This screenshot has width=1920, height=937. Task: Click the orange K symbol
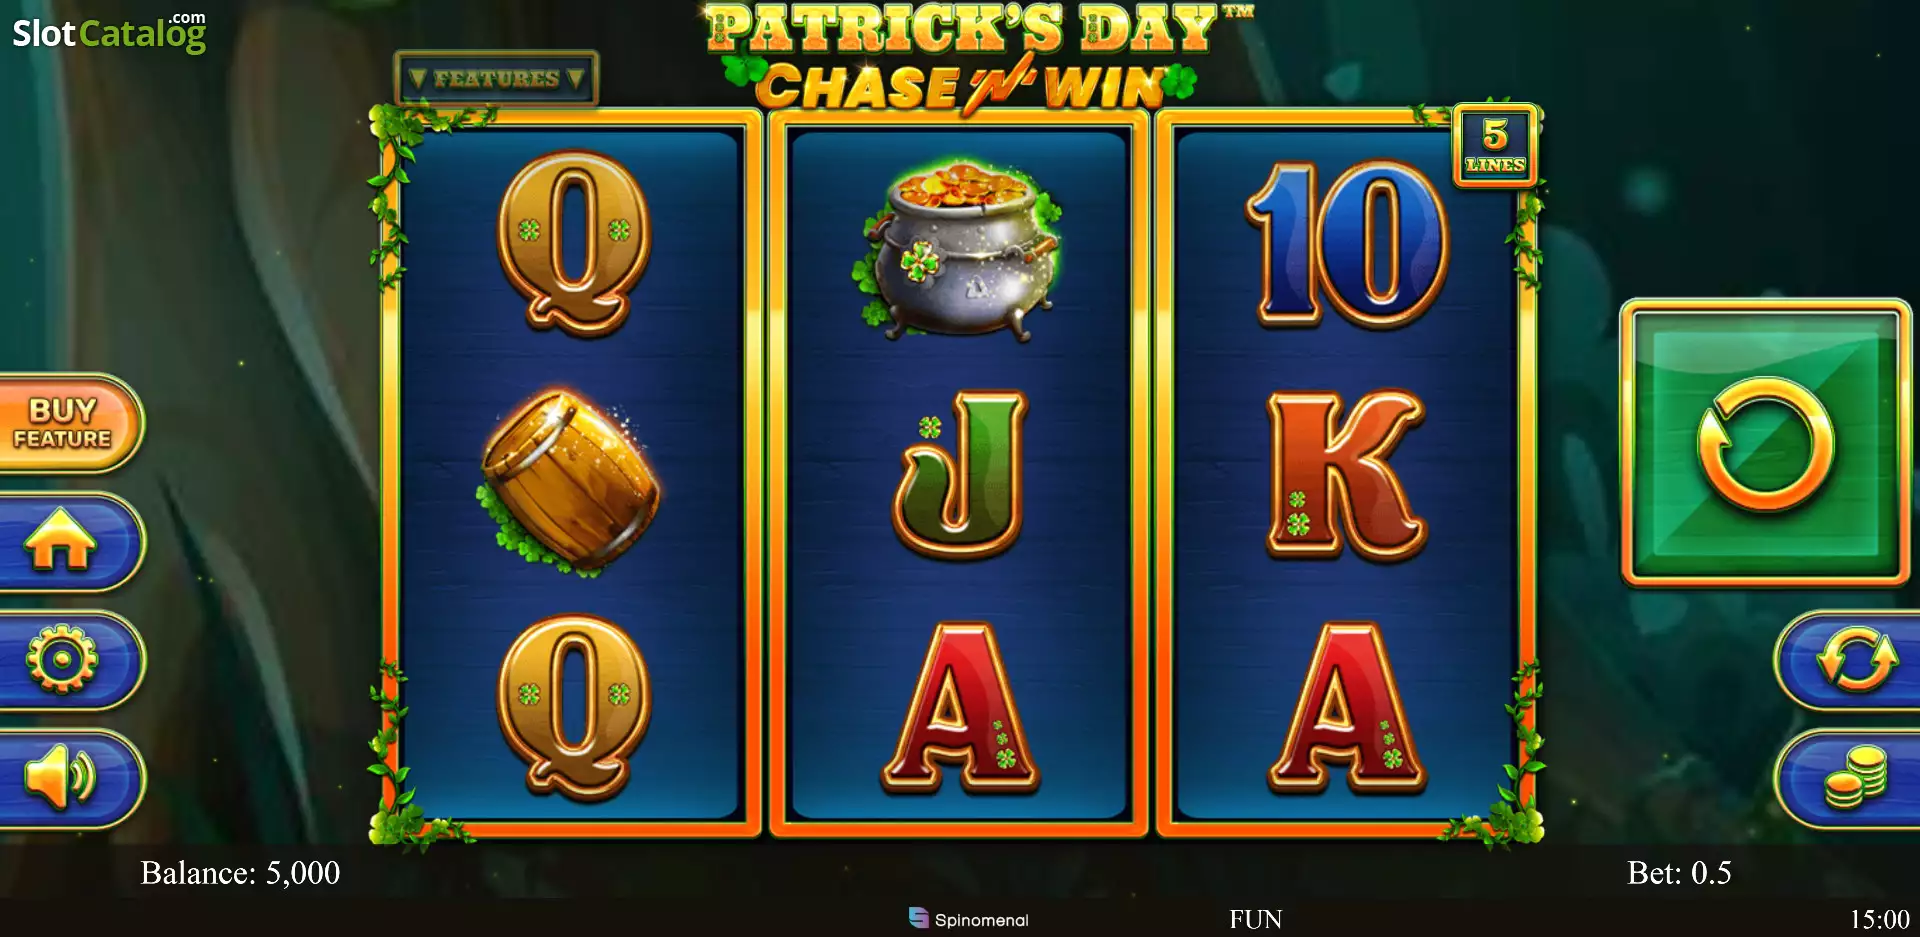click(1346, 474)
